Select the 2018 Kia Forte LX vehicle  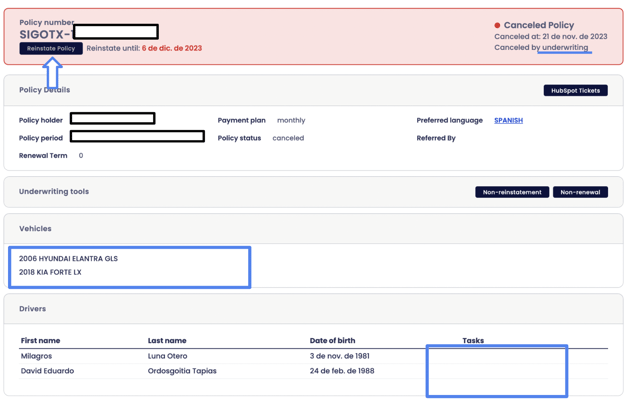[x=50, y=272]
